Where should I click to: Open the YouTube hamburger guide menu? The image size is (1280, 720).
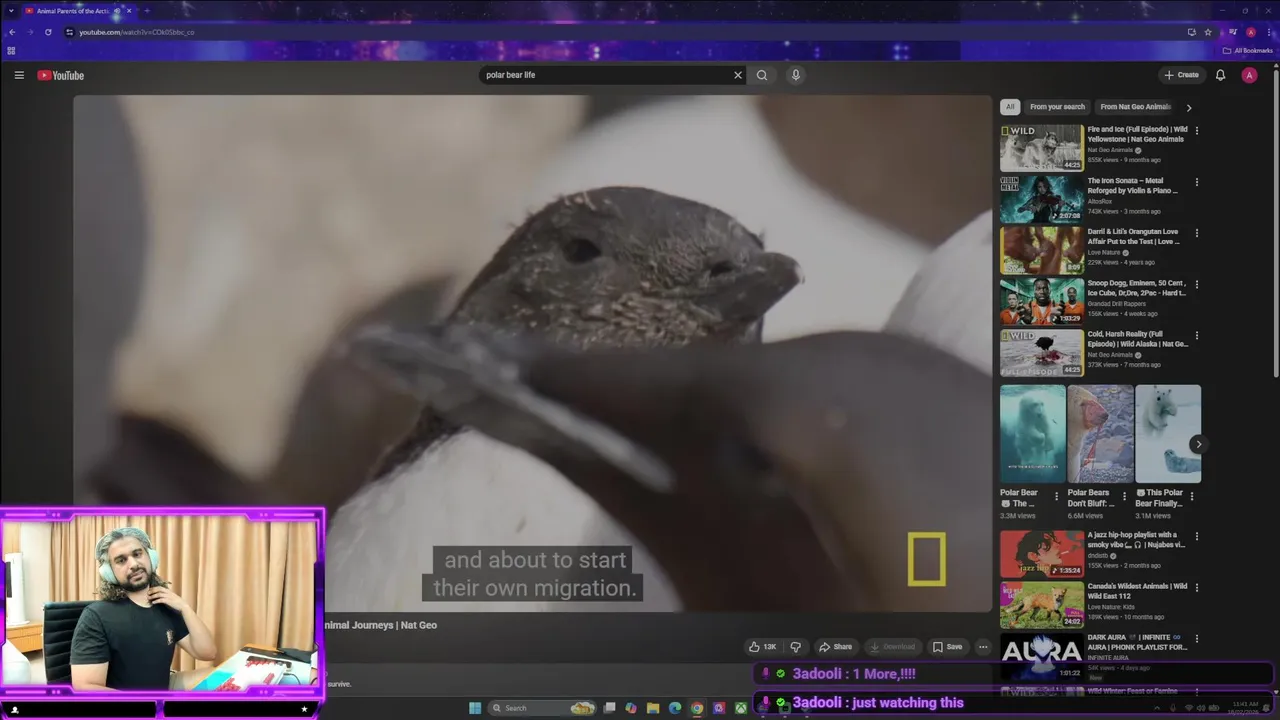click(19, 75)
